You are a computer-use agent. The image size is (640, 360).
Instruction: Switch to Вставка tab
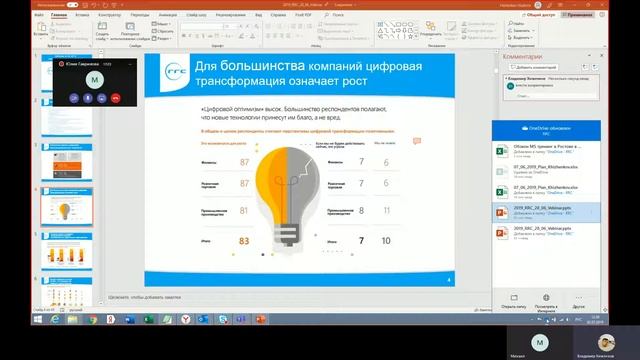pos(82,15)
